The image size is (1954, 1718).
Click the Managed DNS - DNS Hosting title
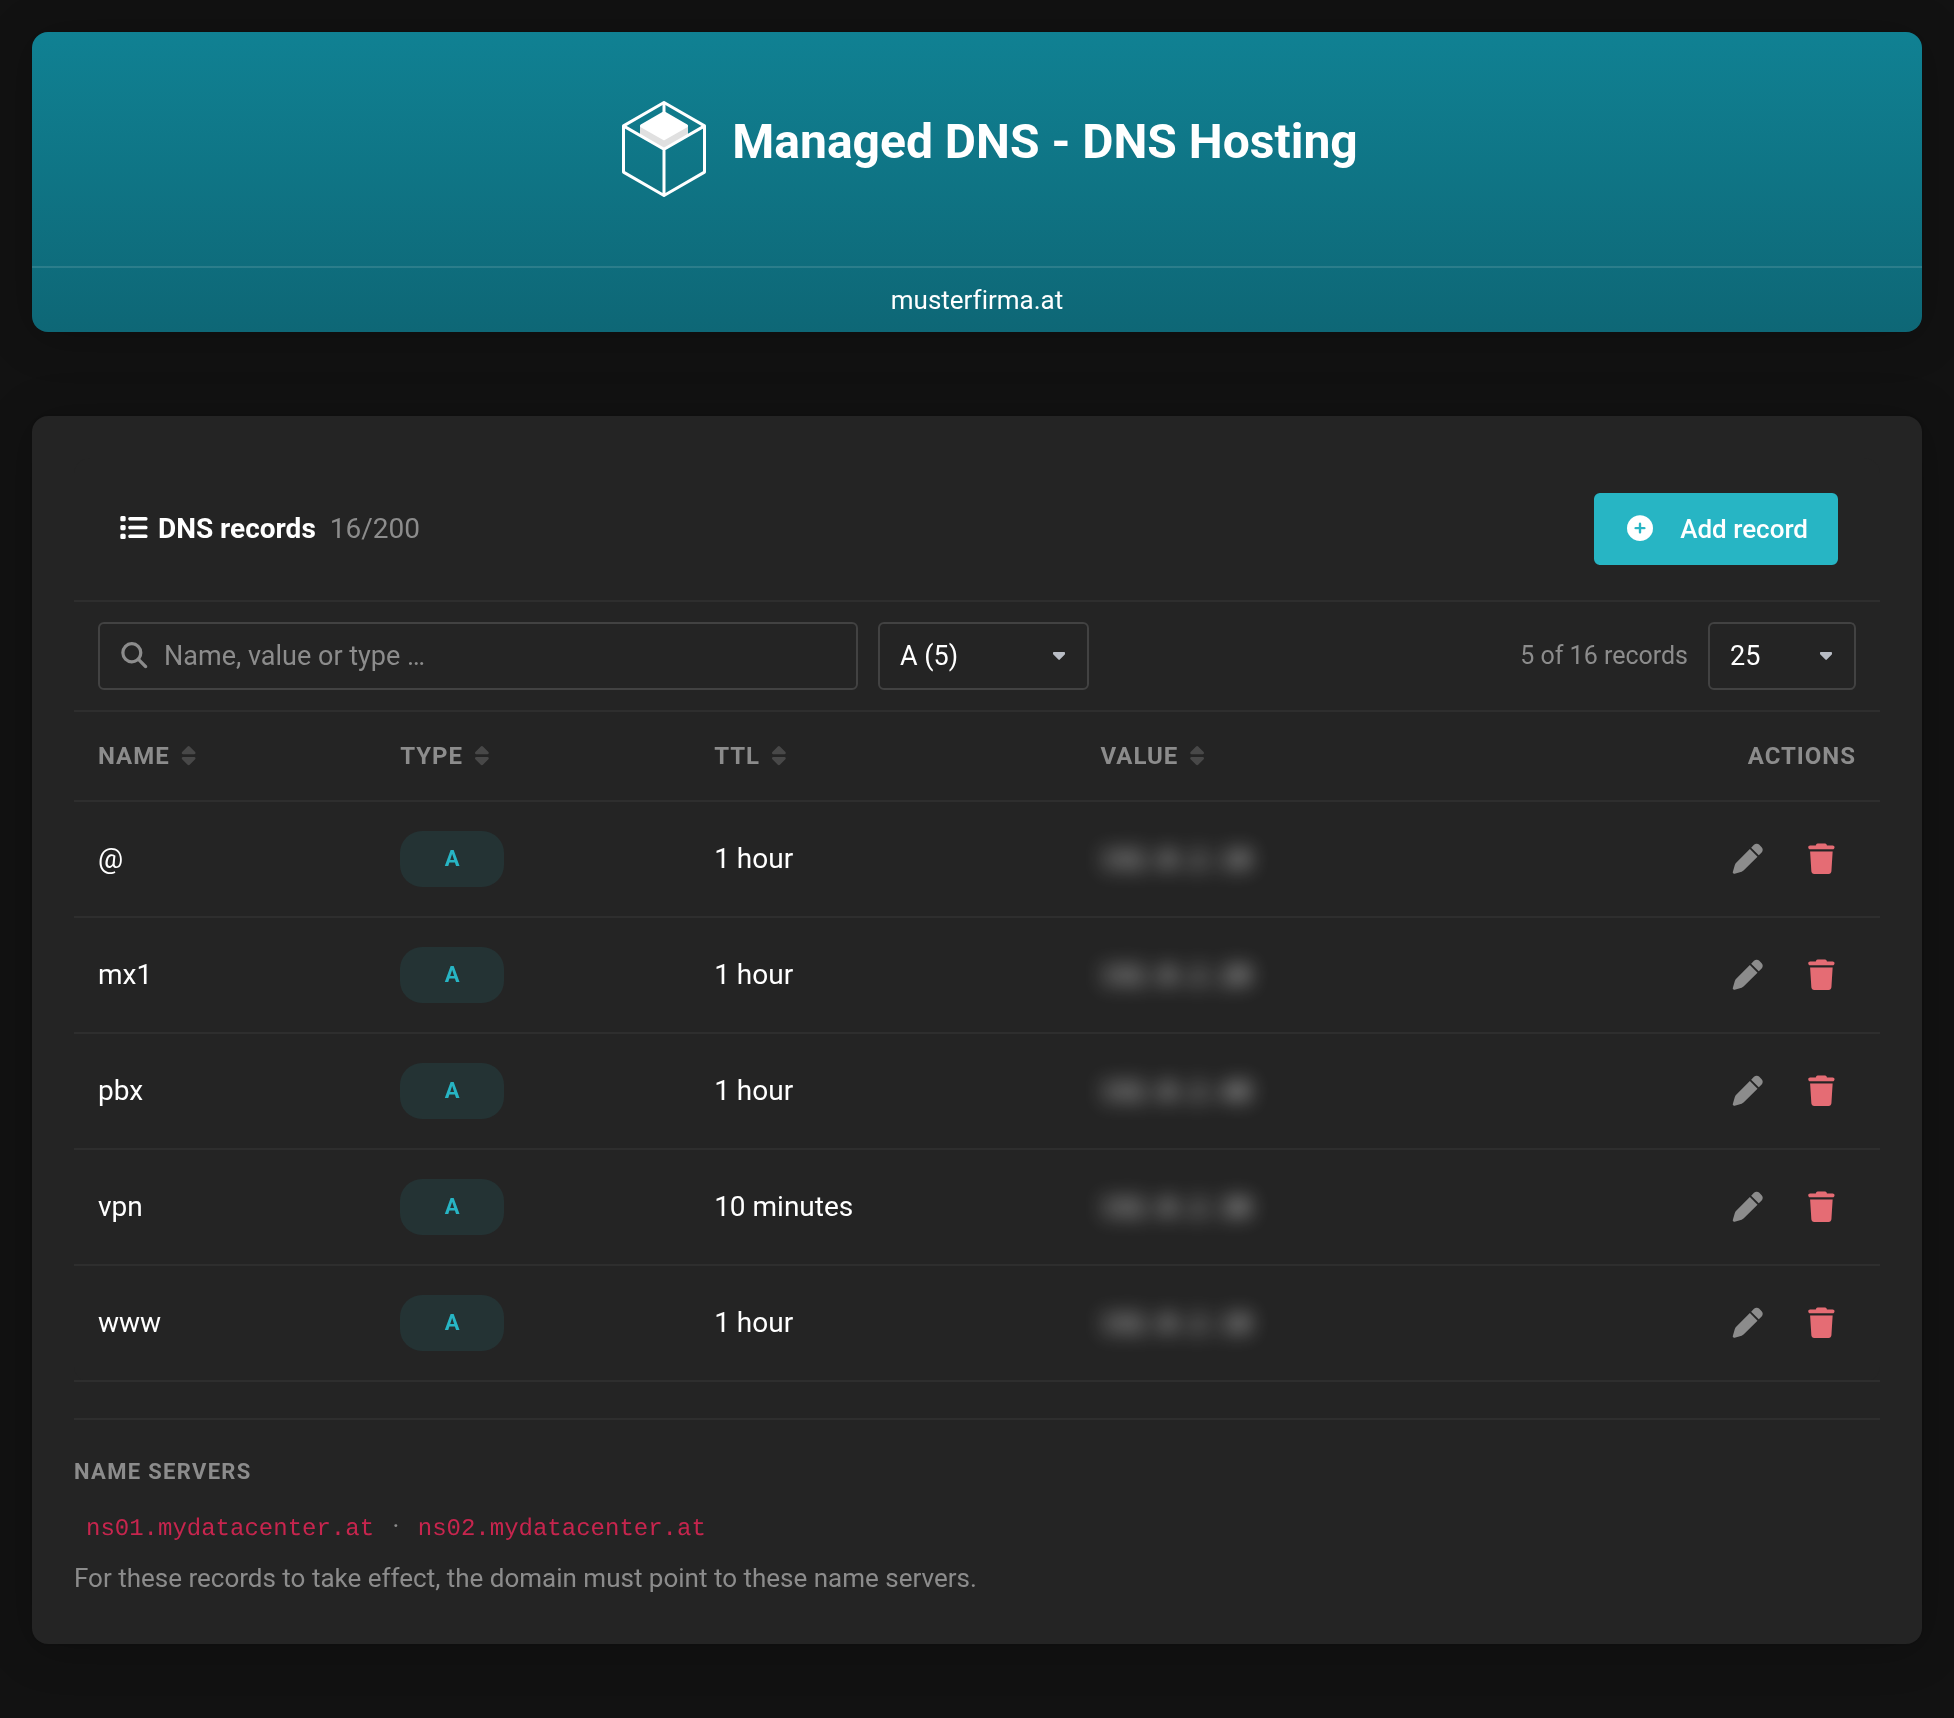(x=1044, y=142)
